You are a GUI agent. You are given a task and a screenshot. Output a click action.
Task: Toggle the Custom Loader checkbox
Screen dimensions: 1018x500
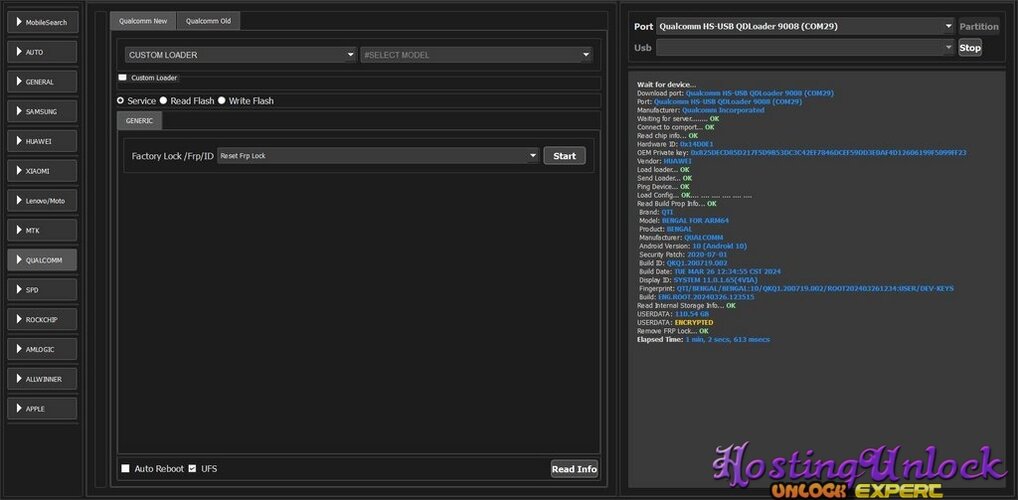[123, 77]
